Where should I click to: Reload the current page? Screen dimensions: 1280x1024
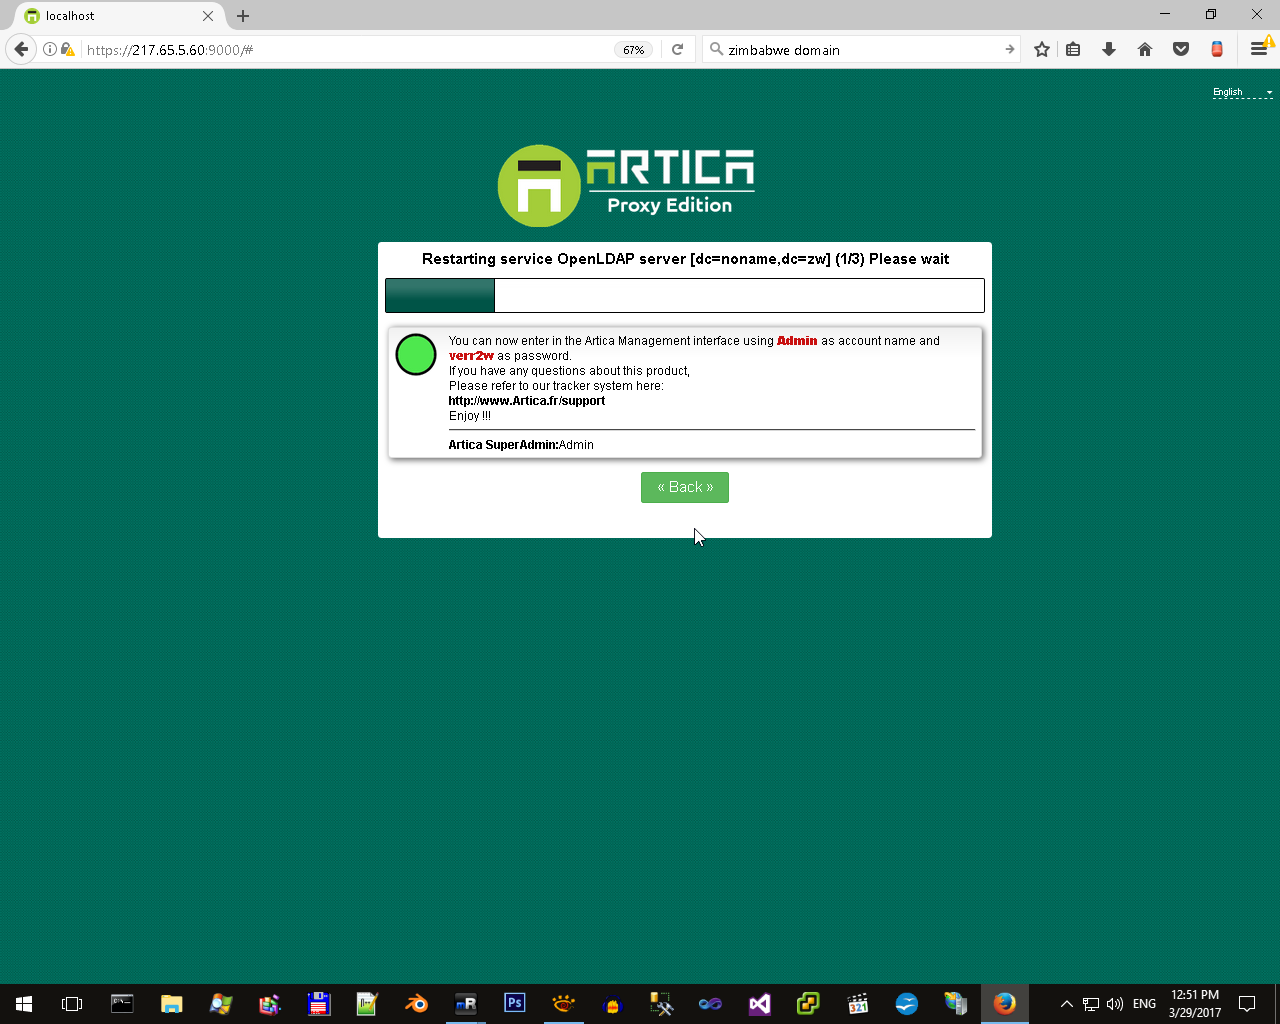[x=677, y=49]
